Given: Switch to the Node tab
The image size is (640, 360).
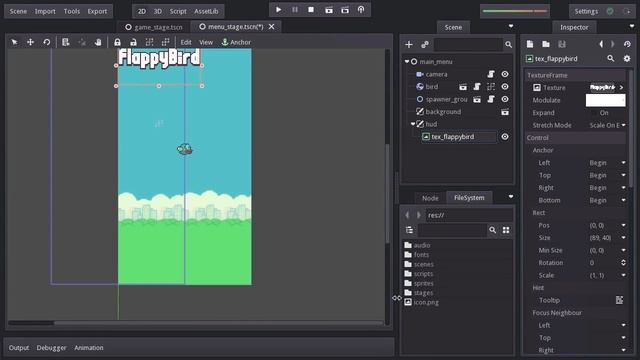Looking at the screenshot, I should tap(430, 198).
